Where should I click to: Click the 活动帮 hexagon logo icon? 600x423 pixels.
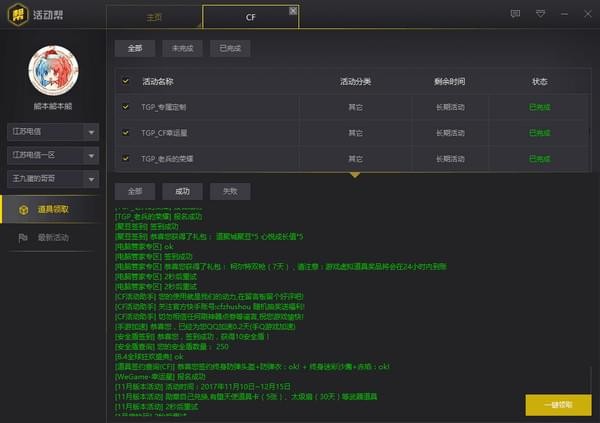(18, 15)
